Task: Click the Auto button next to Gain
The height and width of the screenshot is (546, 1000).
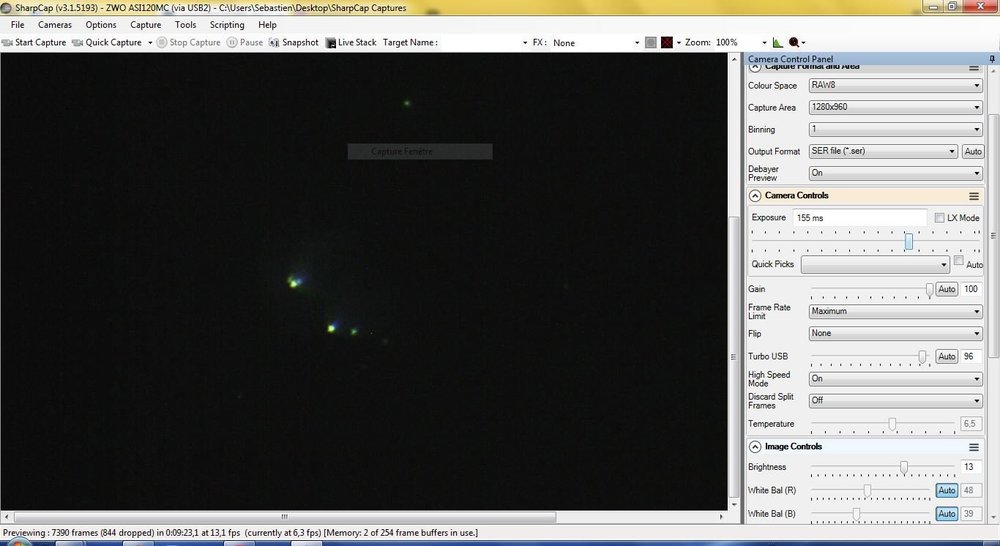Action: (x=946, y=289)
